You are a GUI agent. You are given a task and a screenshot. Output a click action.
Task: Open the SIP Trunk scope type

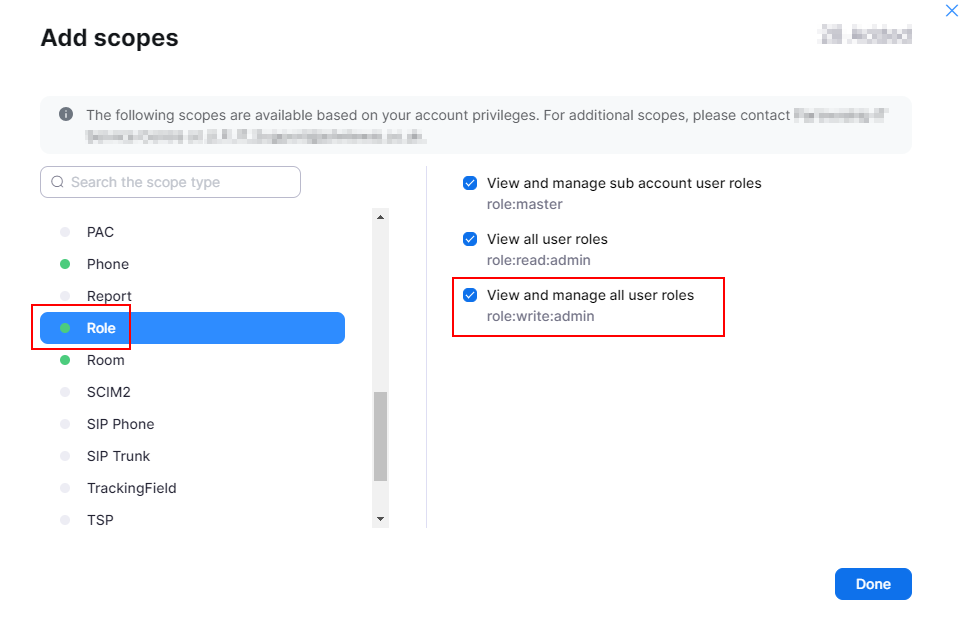118,456
